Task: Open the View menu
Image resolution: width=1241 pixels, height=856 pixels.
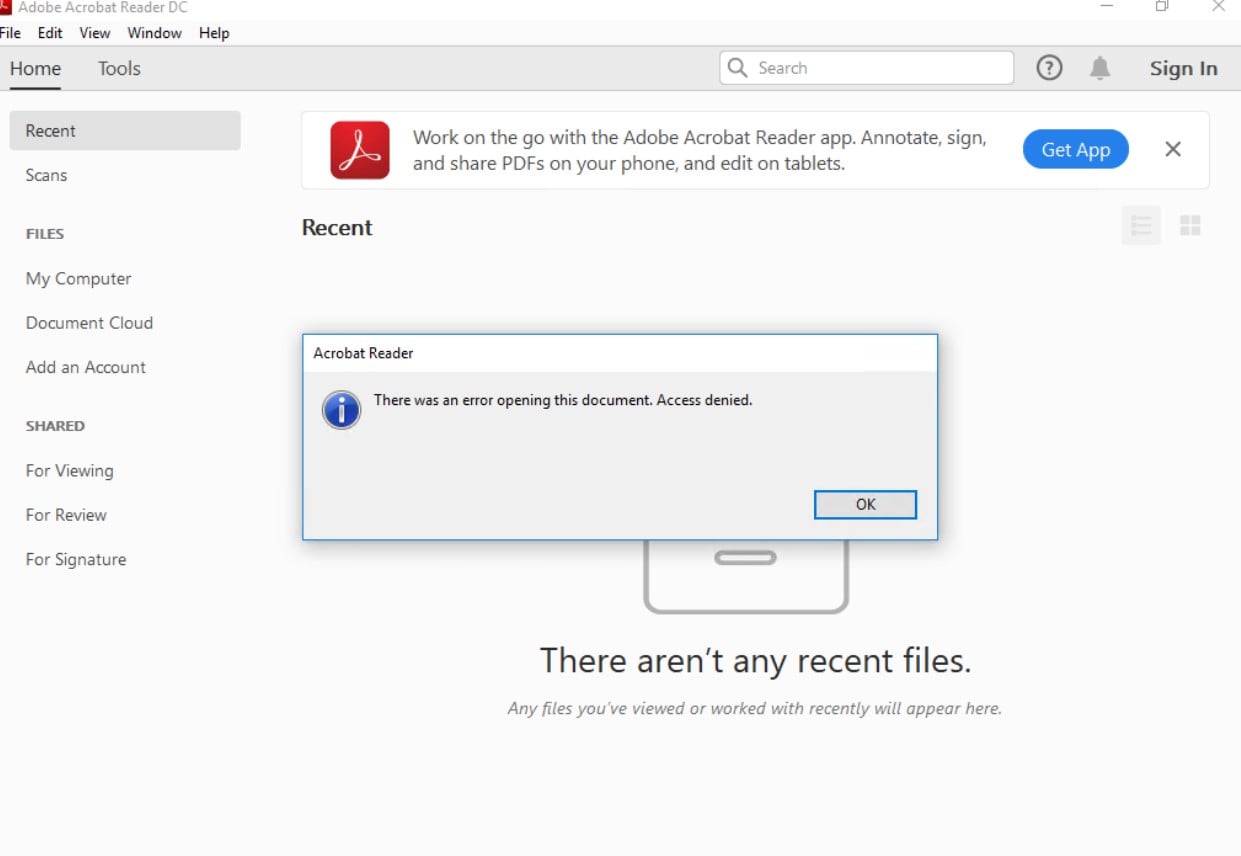Action: [x=95, y=33]
